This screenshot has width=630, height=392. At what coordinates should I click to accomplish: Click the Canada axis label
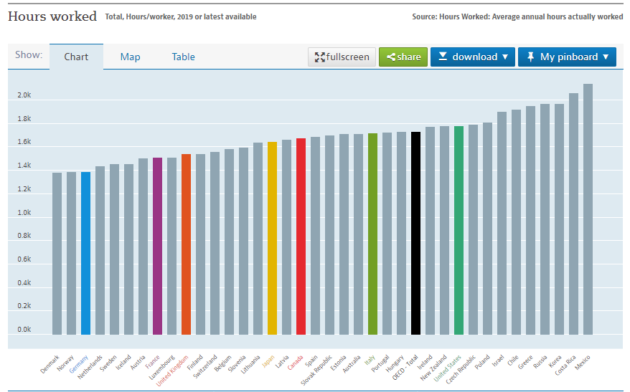(x=295, y=363)
